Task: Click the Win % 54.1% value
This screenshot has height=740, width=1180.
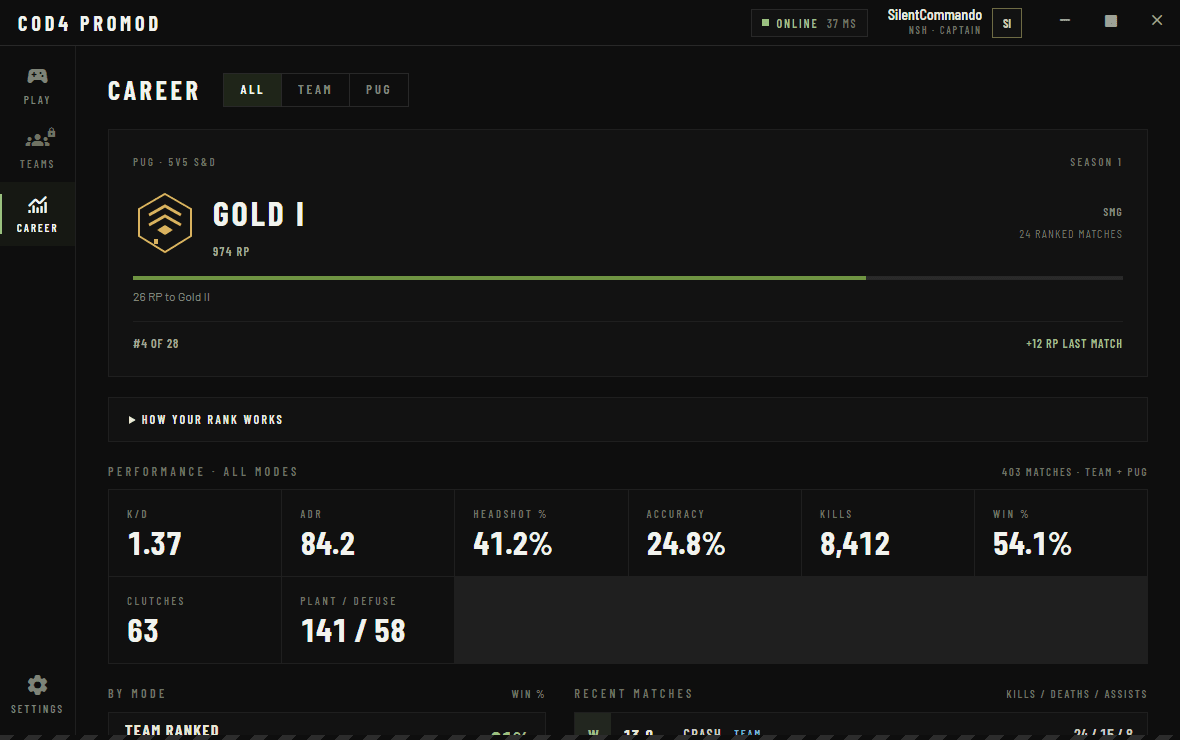Action: click(1032, 544)
